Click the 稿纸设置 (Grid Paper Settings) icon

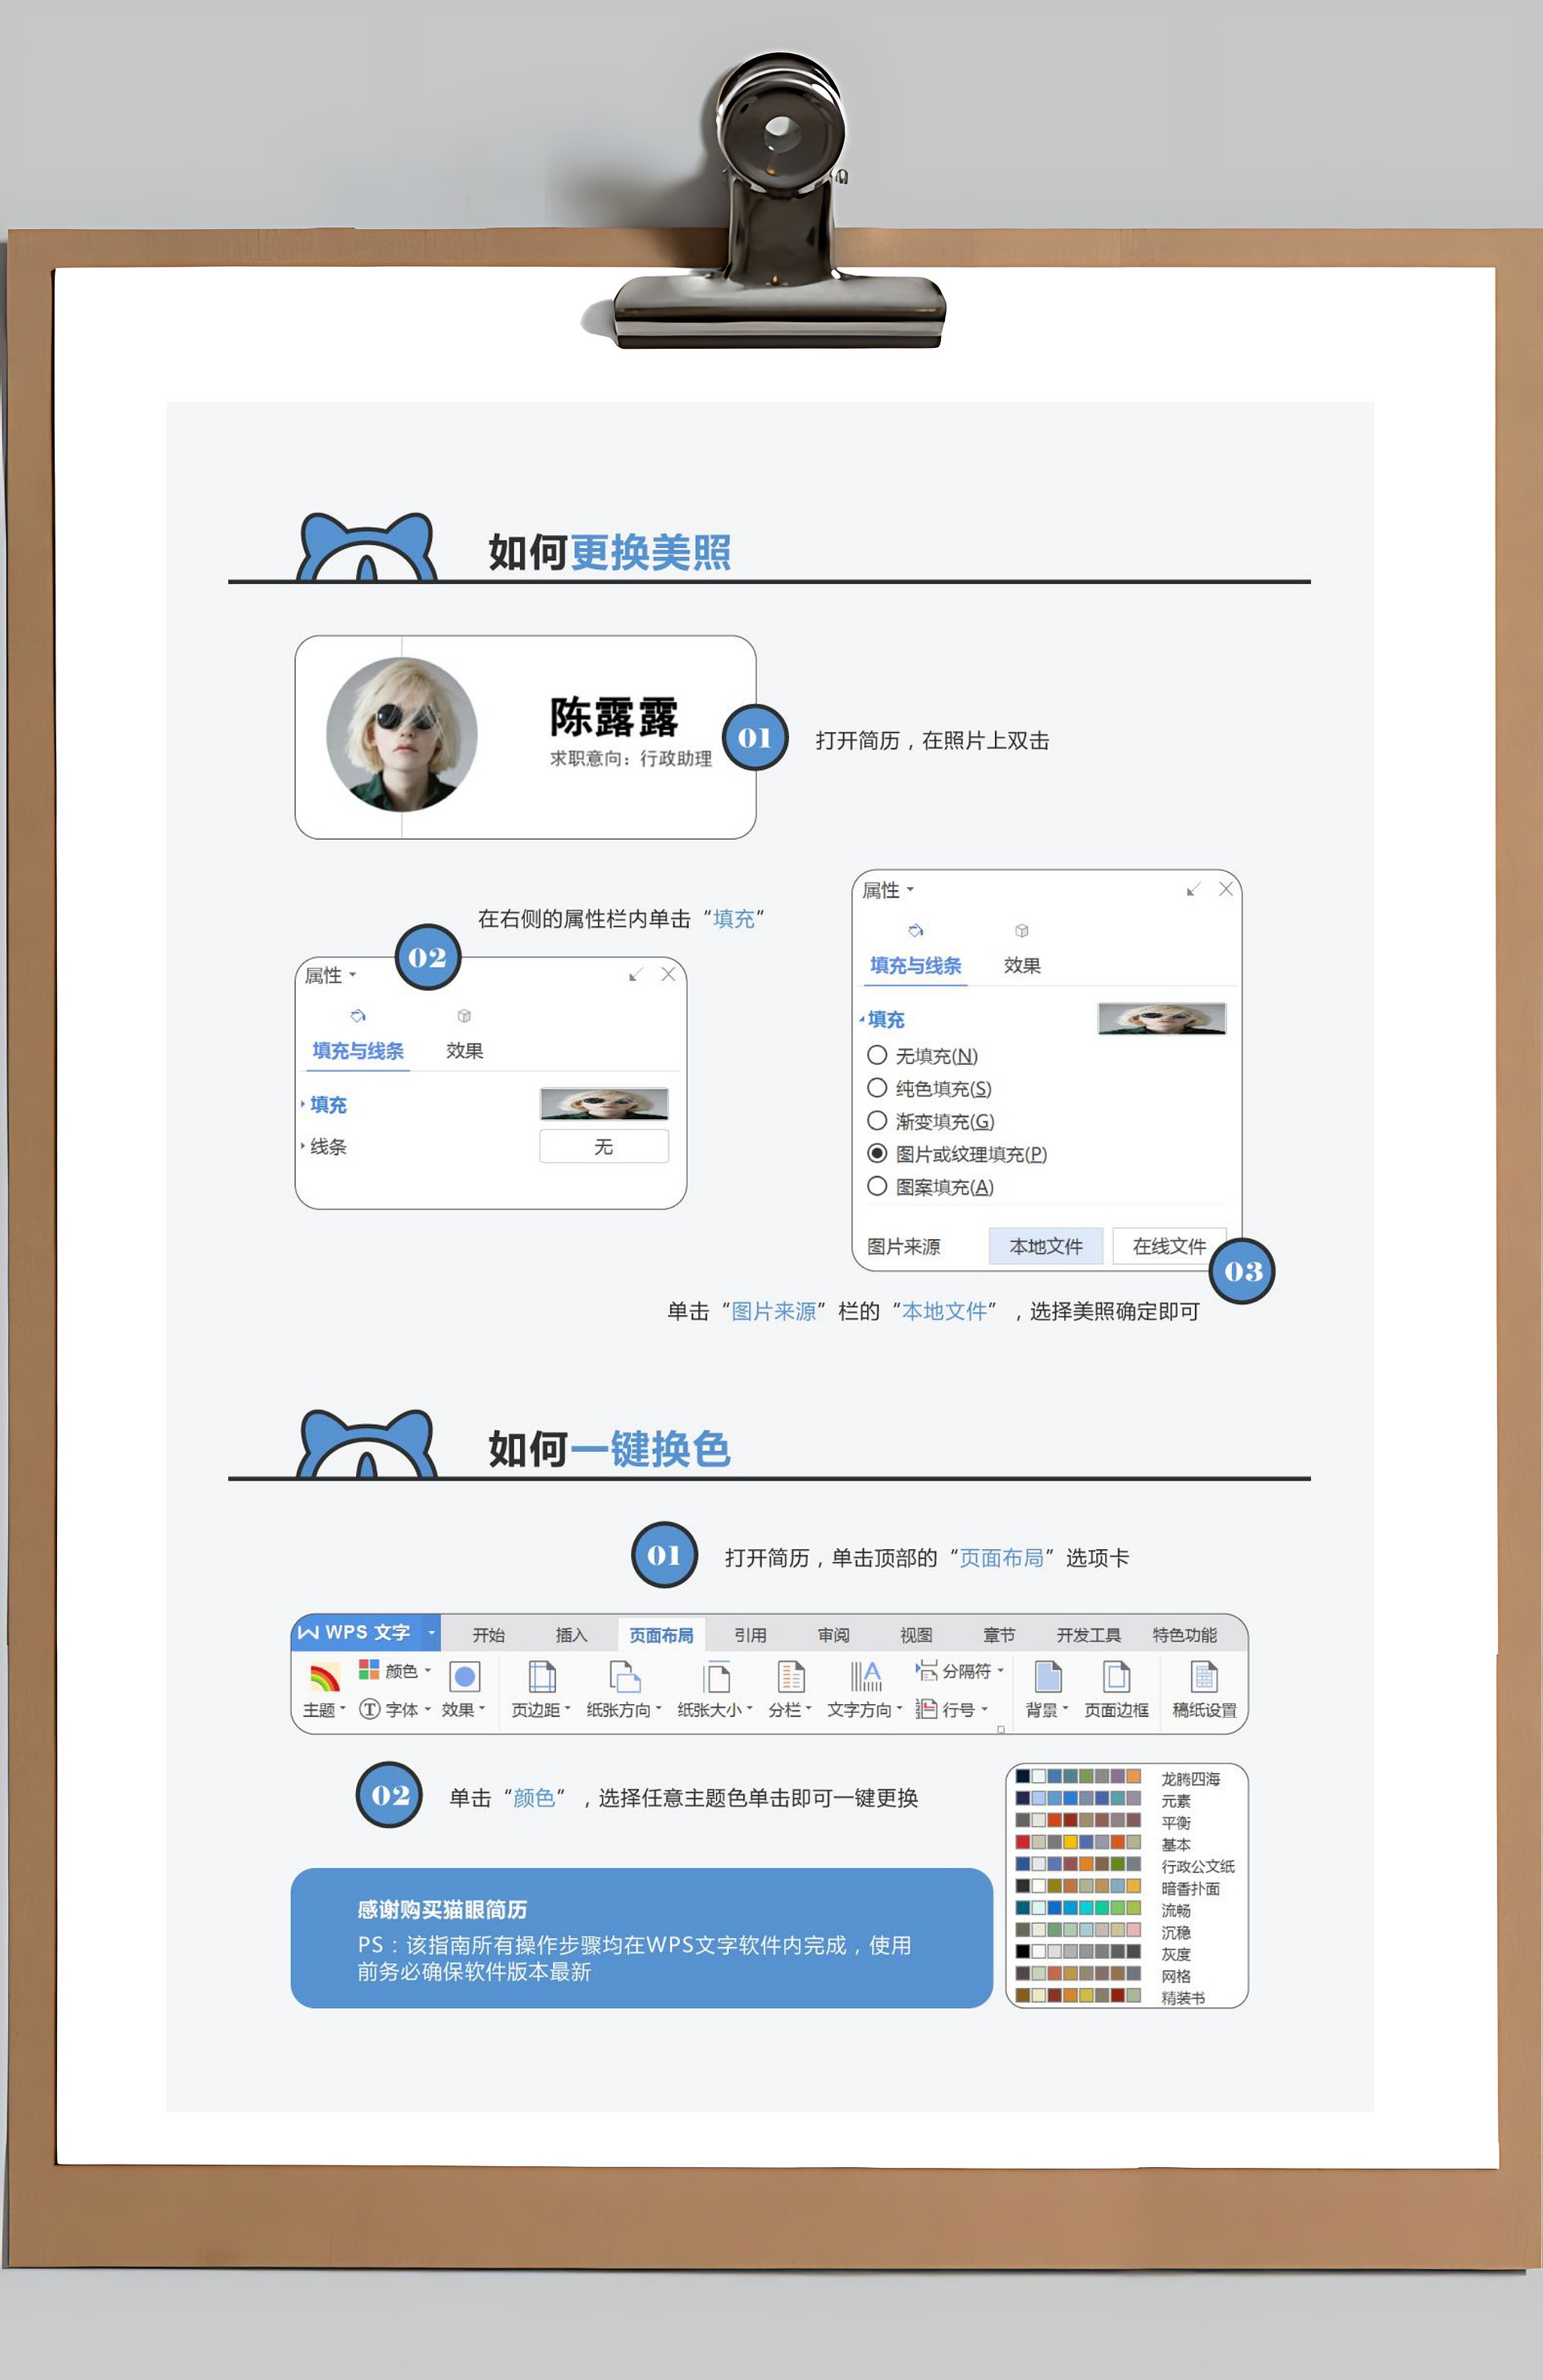pos(1204,1677)
